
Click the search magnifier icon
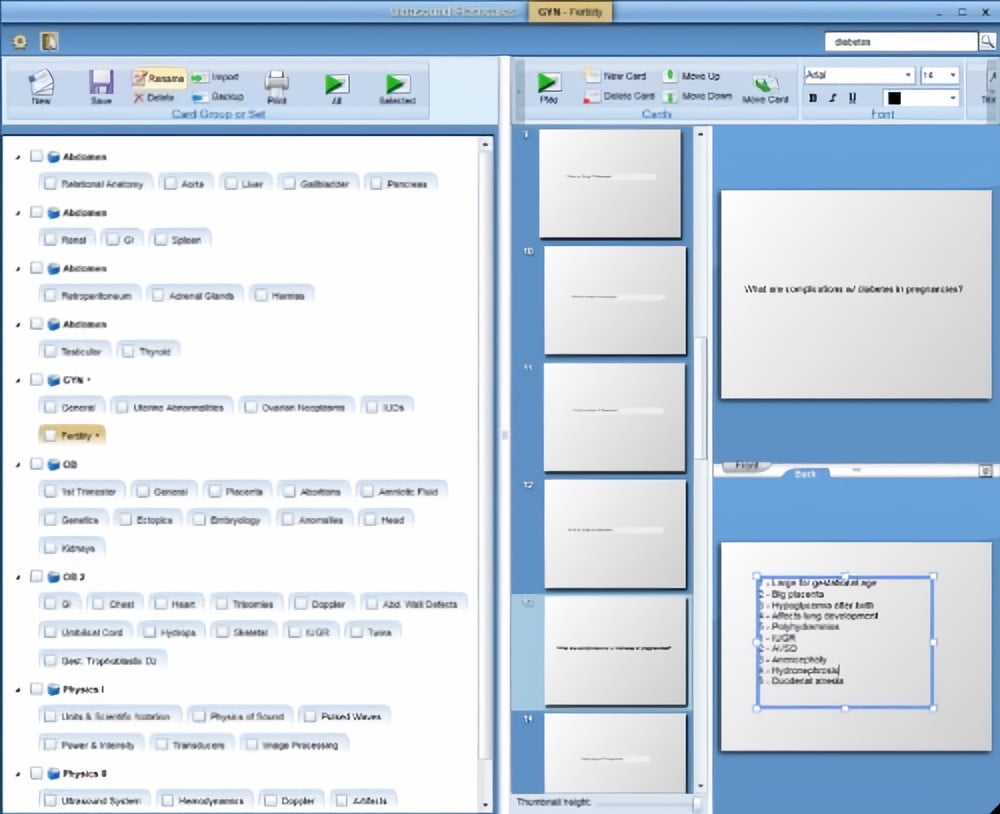click(x=986, y=42)
